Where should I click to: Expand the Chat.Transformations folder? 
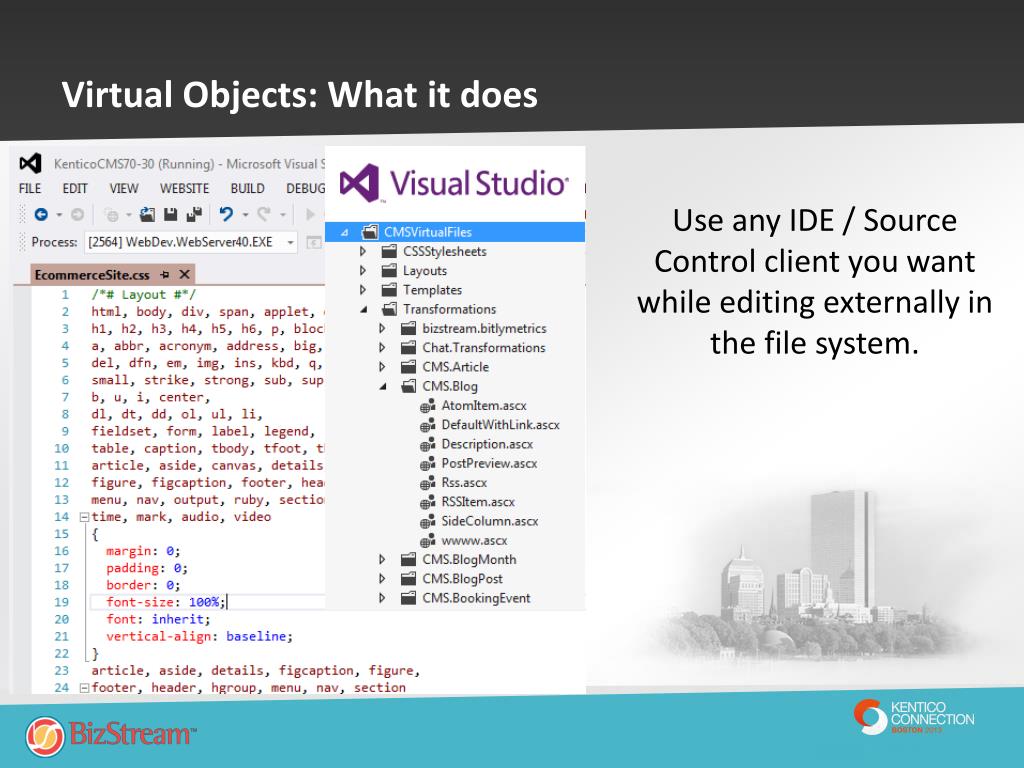(383, 348)
